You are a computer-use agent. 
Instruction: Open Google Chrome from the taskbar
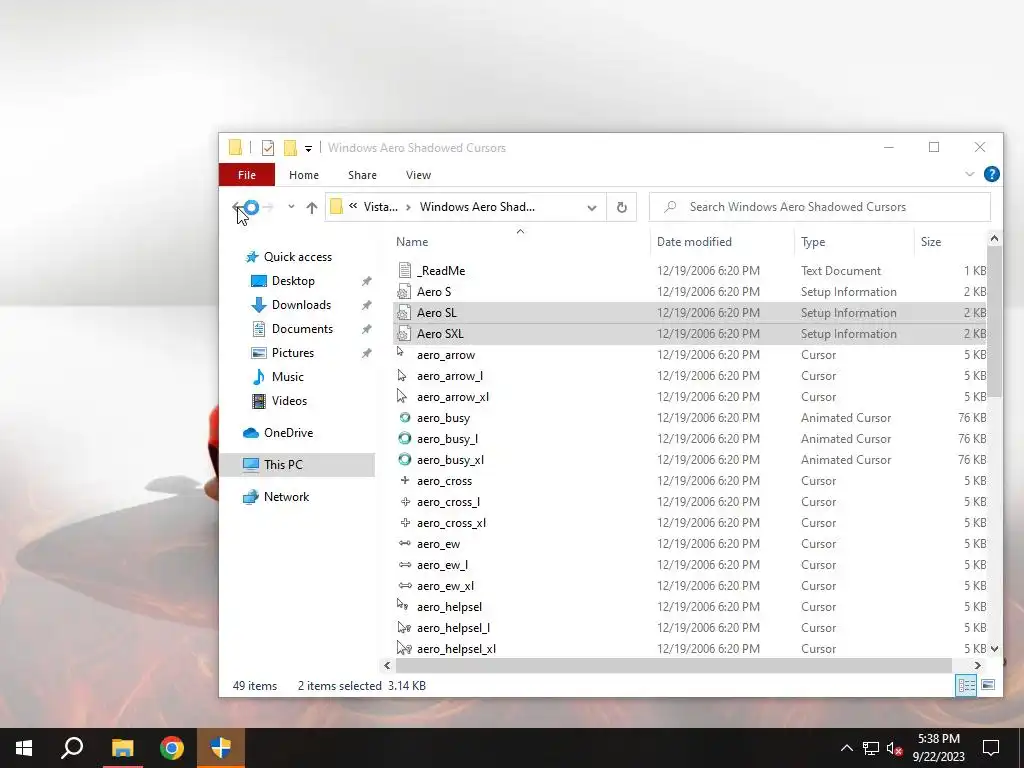click(172, 748)
